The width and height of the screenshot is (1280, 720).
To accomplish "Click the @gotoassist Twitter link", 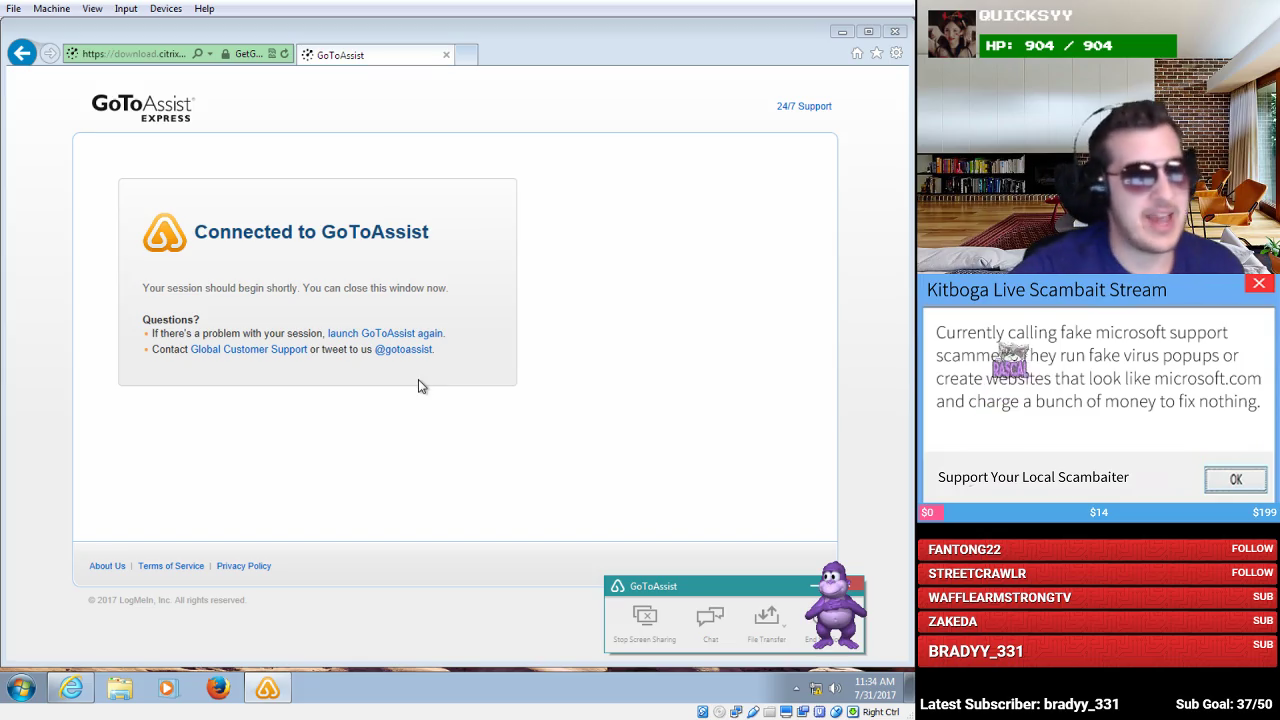I will 403,350.
